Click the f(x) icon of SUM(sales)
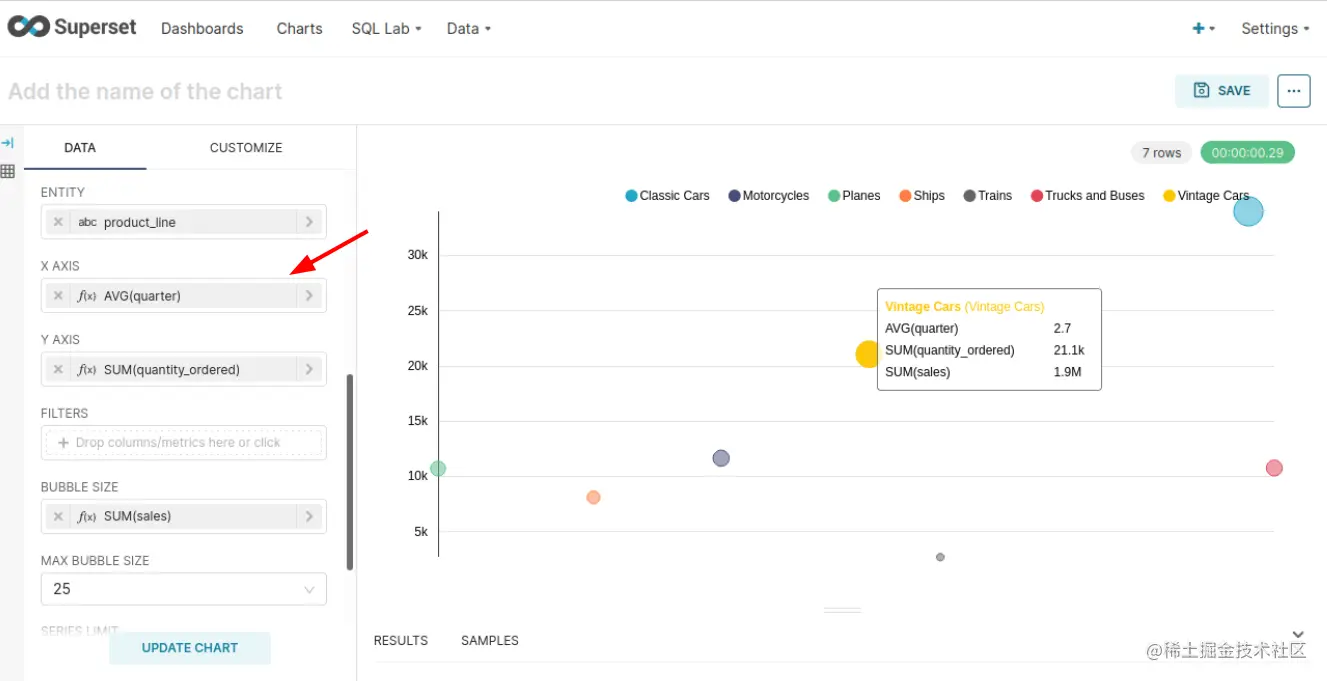The height and width of the screenshot is (681, 1327). pos(87,517)
